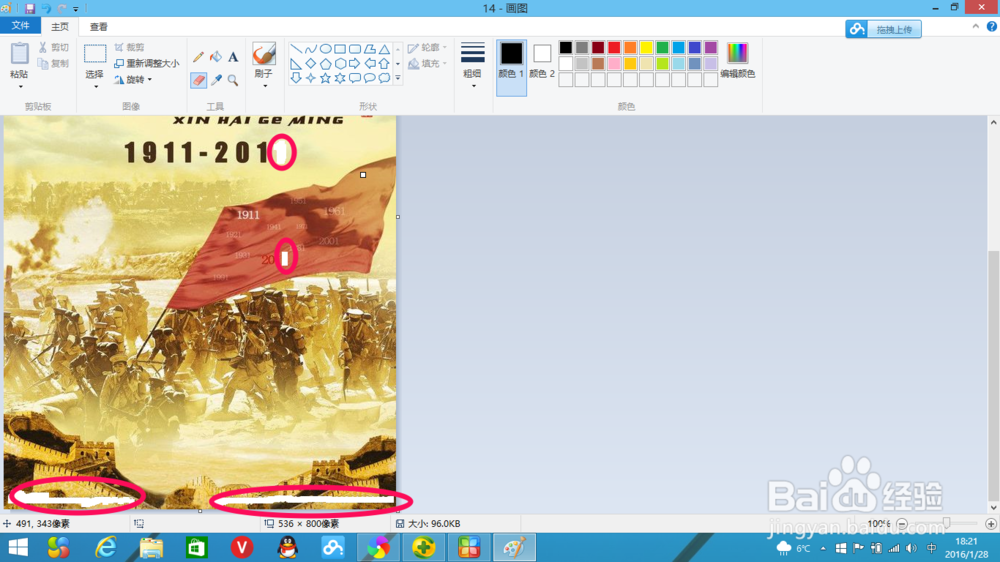Pick the purple color swatch
This screenshot has height=562, width=1000.
(710, 48)
